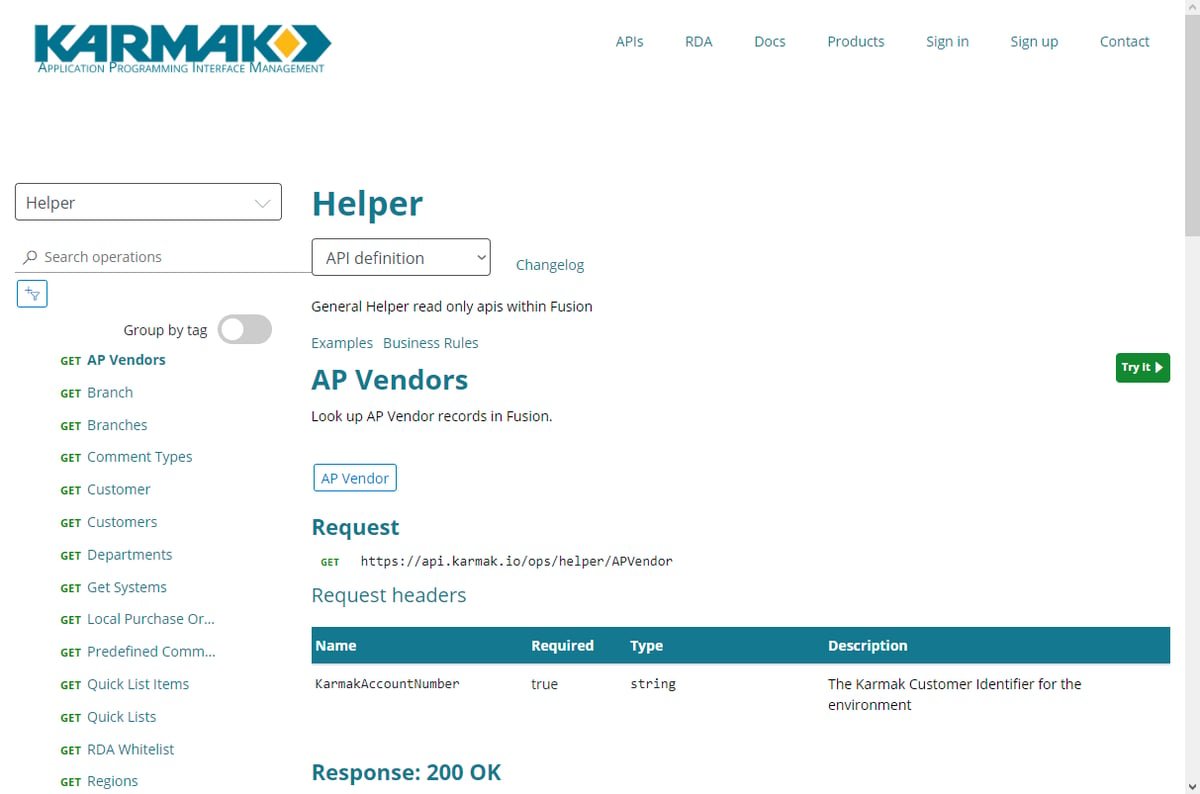Viewport: 1200px width, 794px height.
Task: Click the Changelog link
Action: [x=550, y=265]
